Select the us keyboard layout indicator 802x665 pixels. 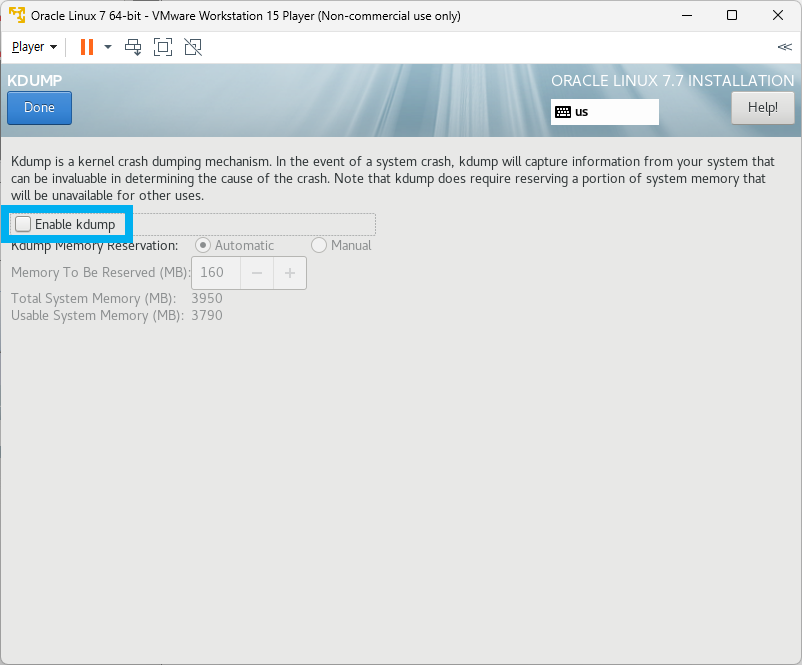(x=605, y=112)
